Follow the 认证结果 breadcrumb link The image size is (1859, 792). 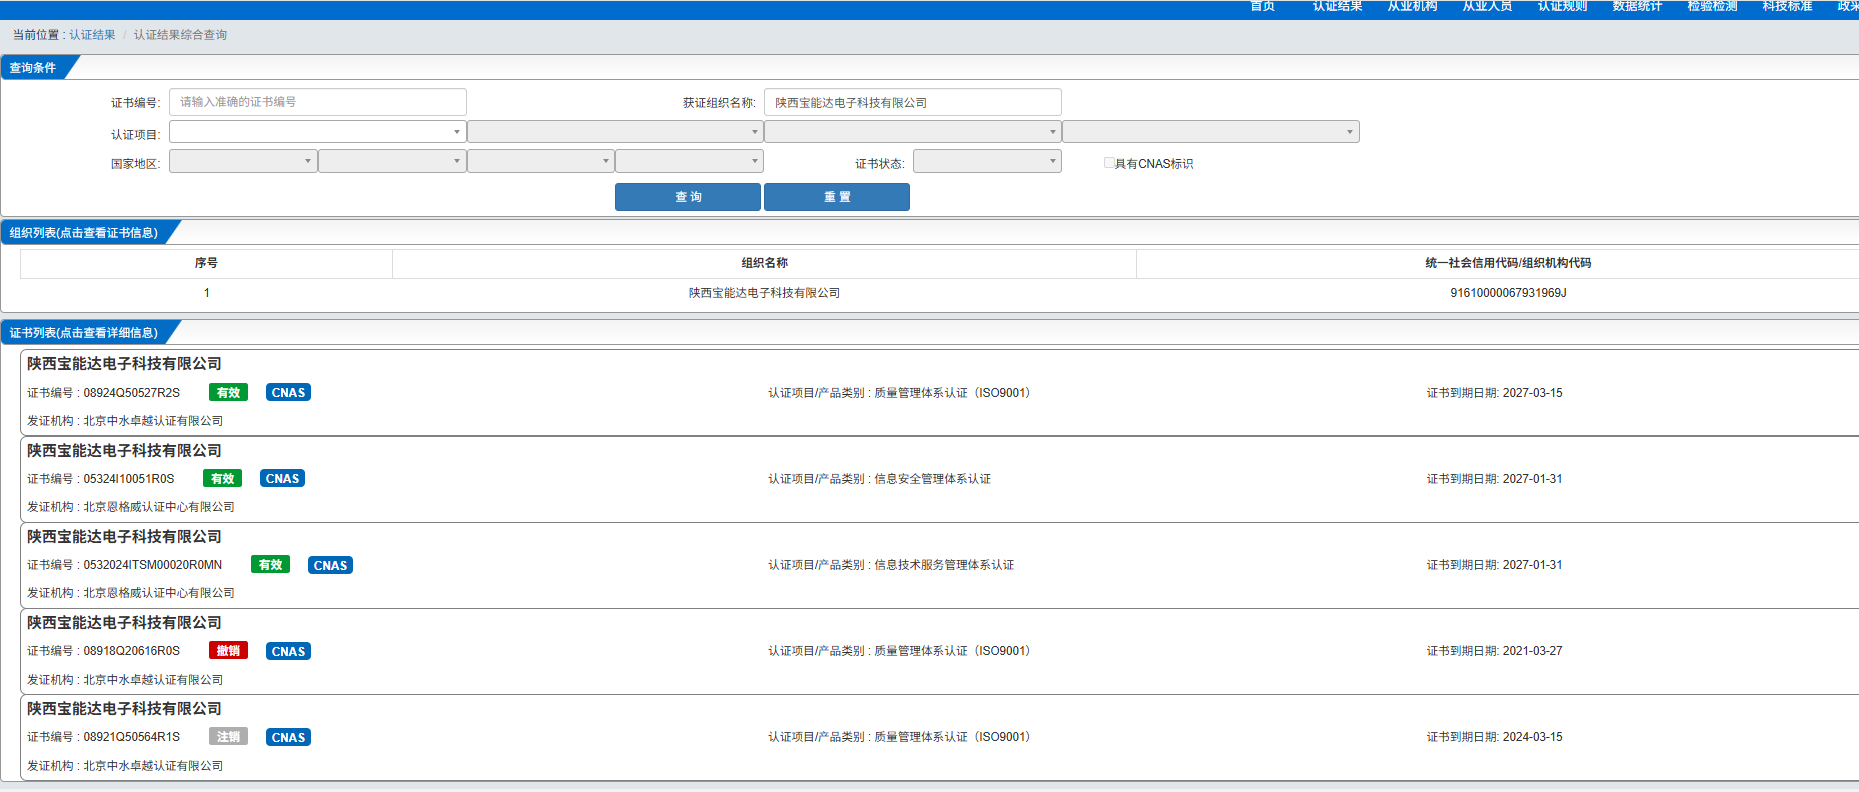pyautogui.click(x=92, y=35)
